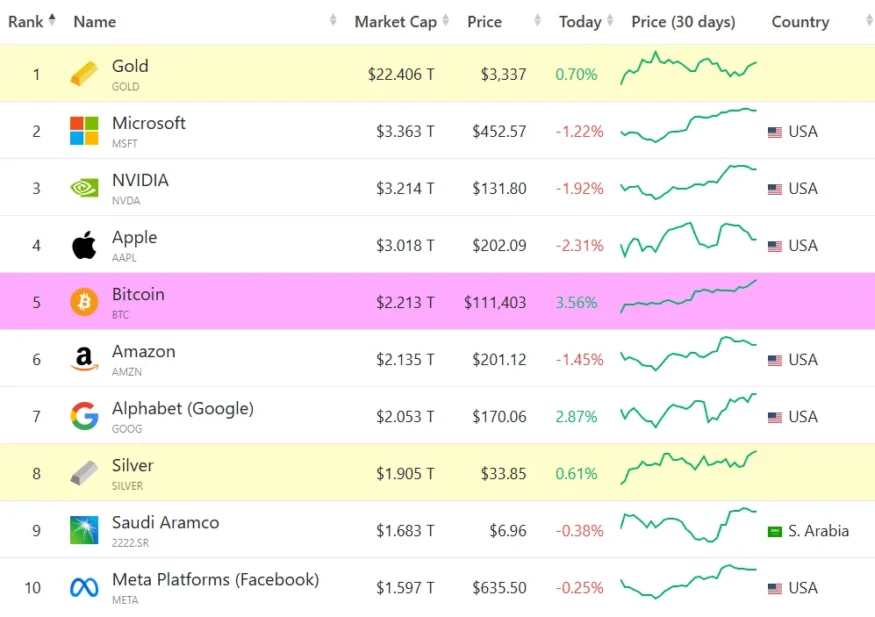Viewport: 875px width, 617px height.
Task: View Gold 30-day price chart
Action: [x=688, y=68]
